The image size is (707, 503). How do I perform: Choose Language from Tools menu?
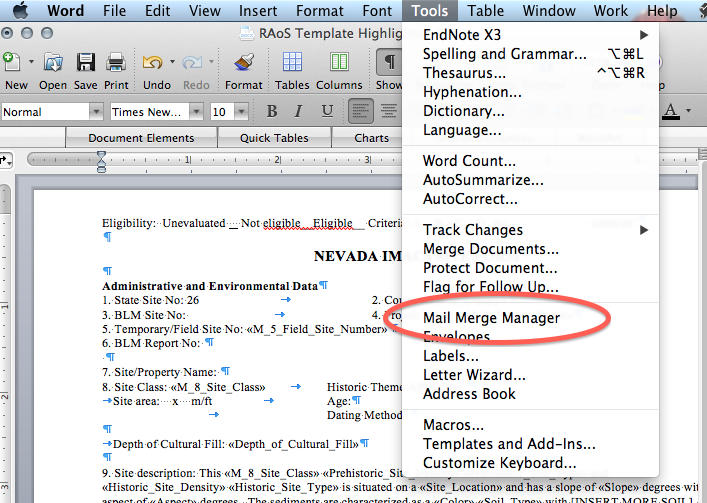[x=530, y=130]
